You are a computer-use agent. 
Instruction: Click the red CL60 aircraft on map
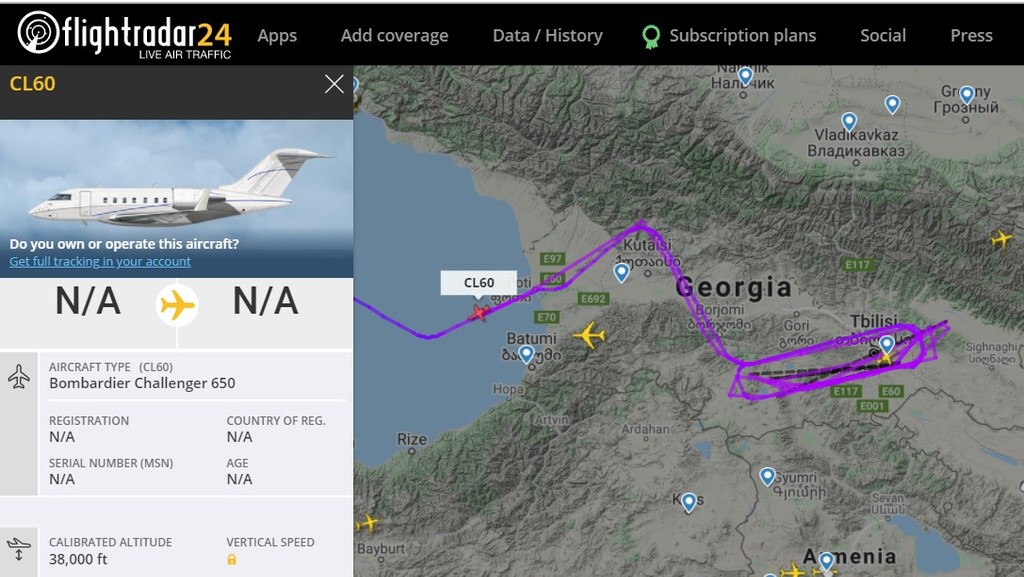pos(479,314)
